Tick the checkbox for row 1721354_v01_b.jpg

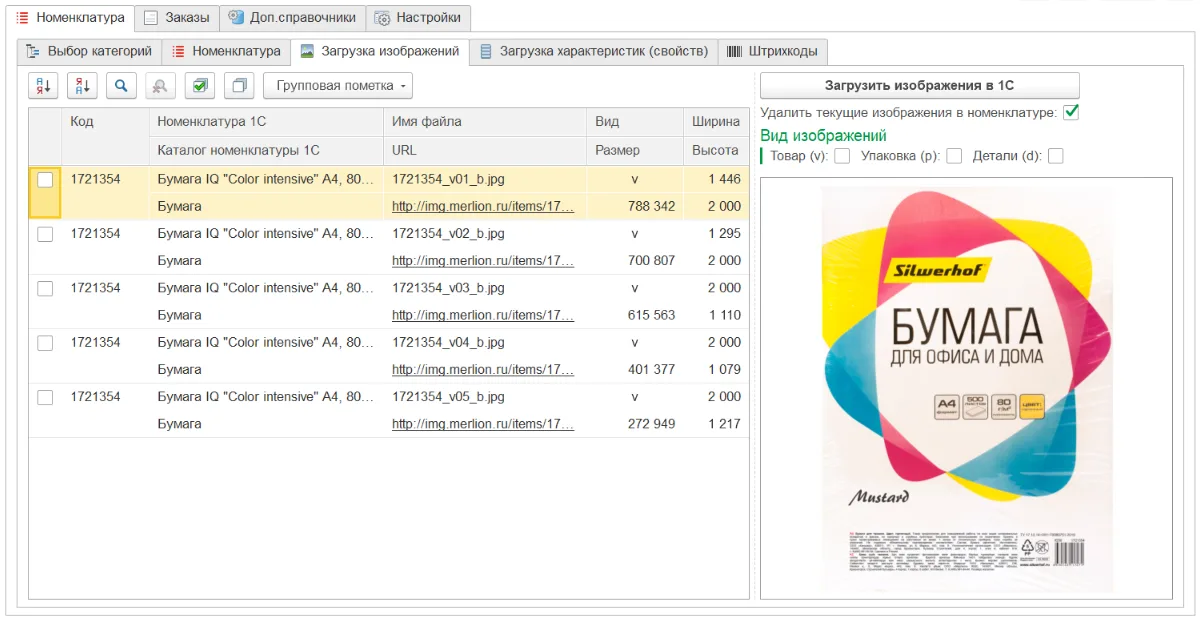(x=45, y=180)
